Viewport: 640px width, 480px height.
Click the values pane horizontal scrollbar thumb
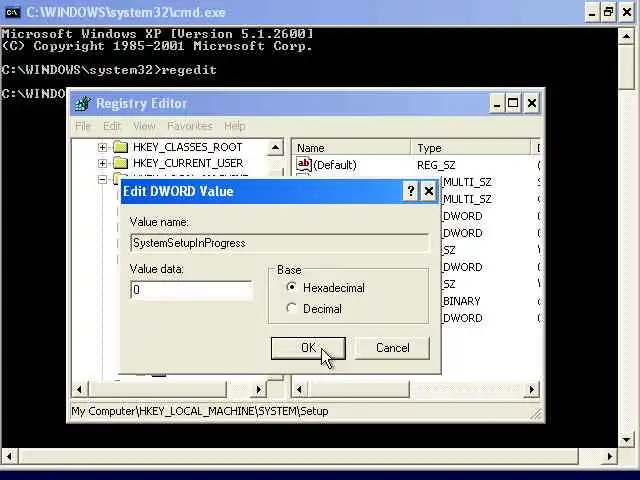(358, 389)
